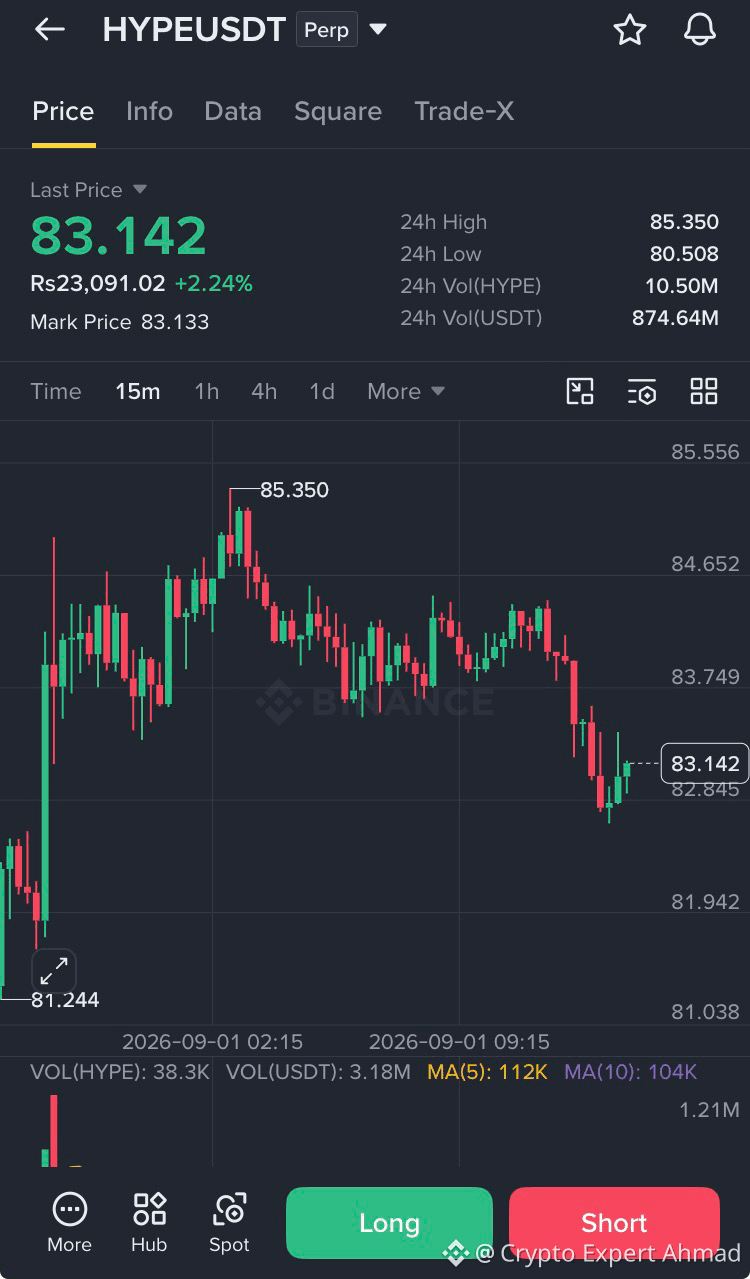Expand chart to fullscreen icon
The image size is (750, 1279).
pos(54,970)
